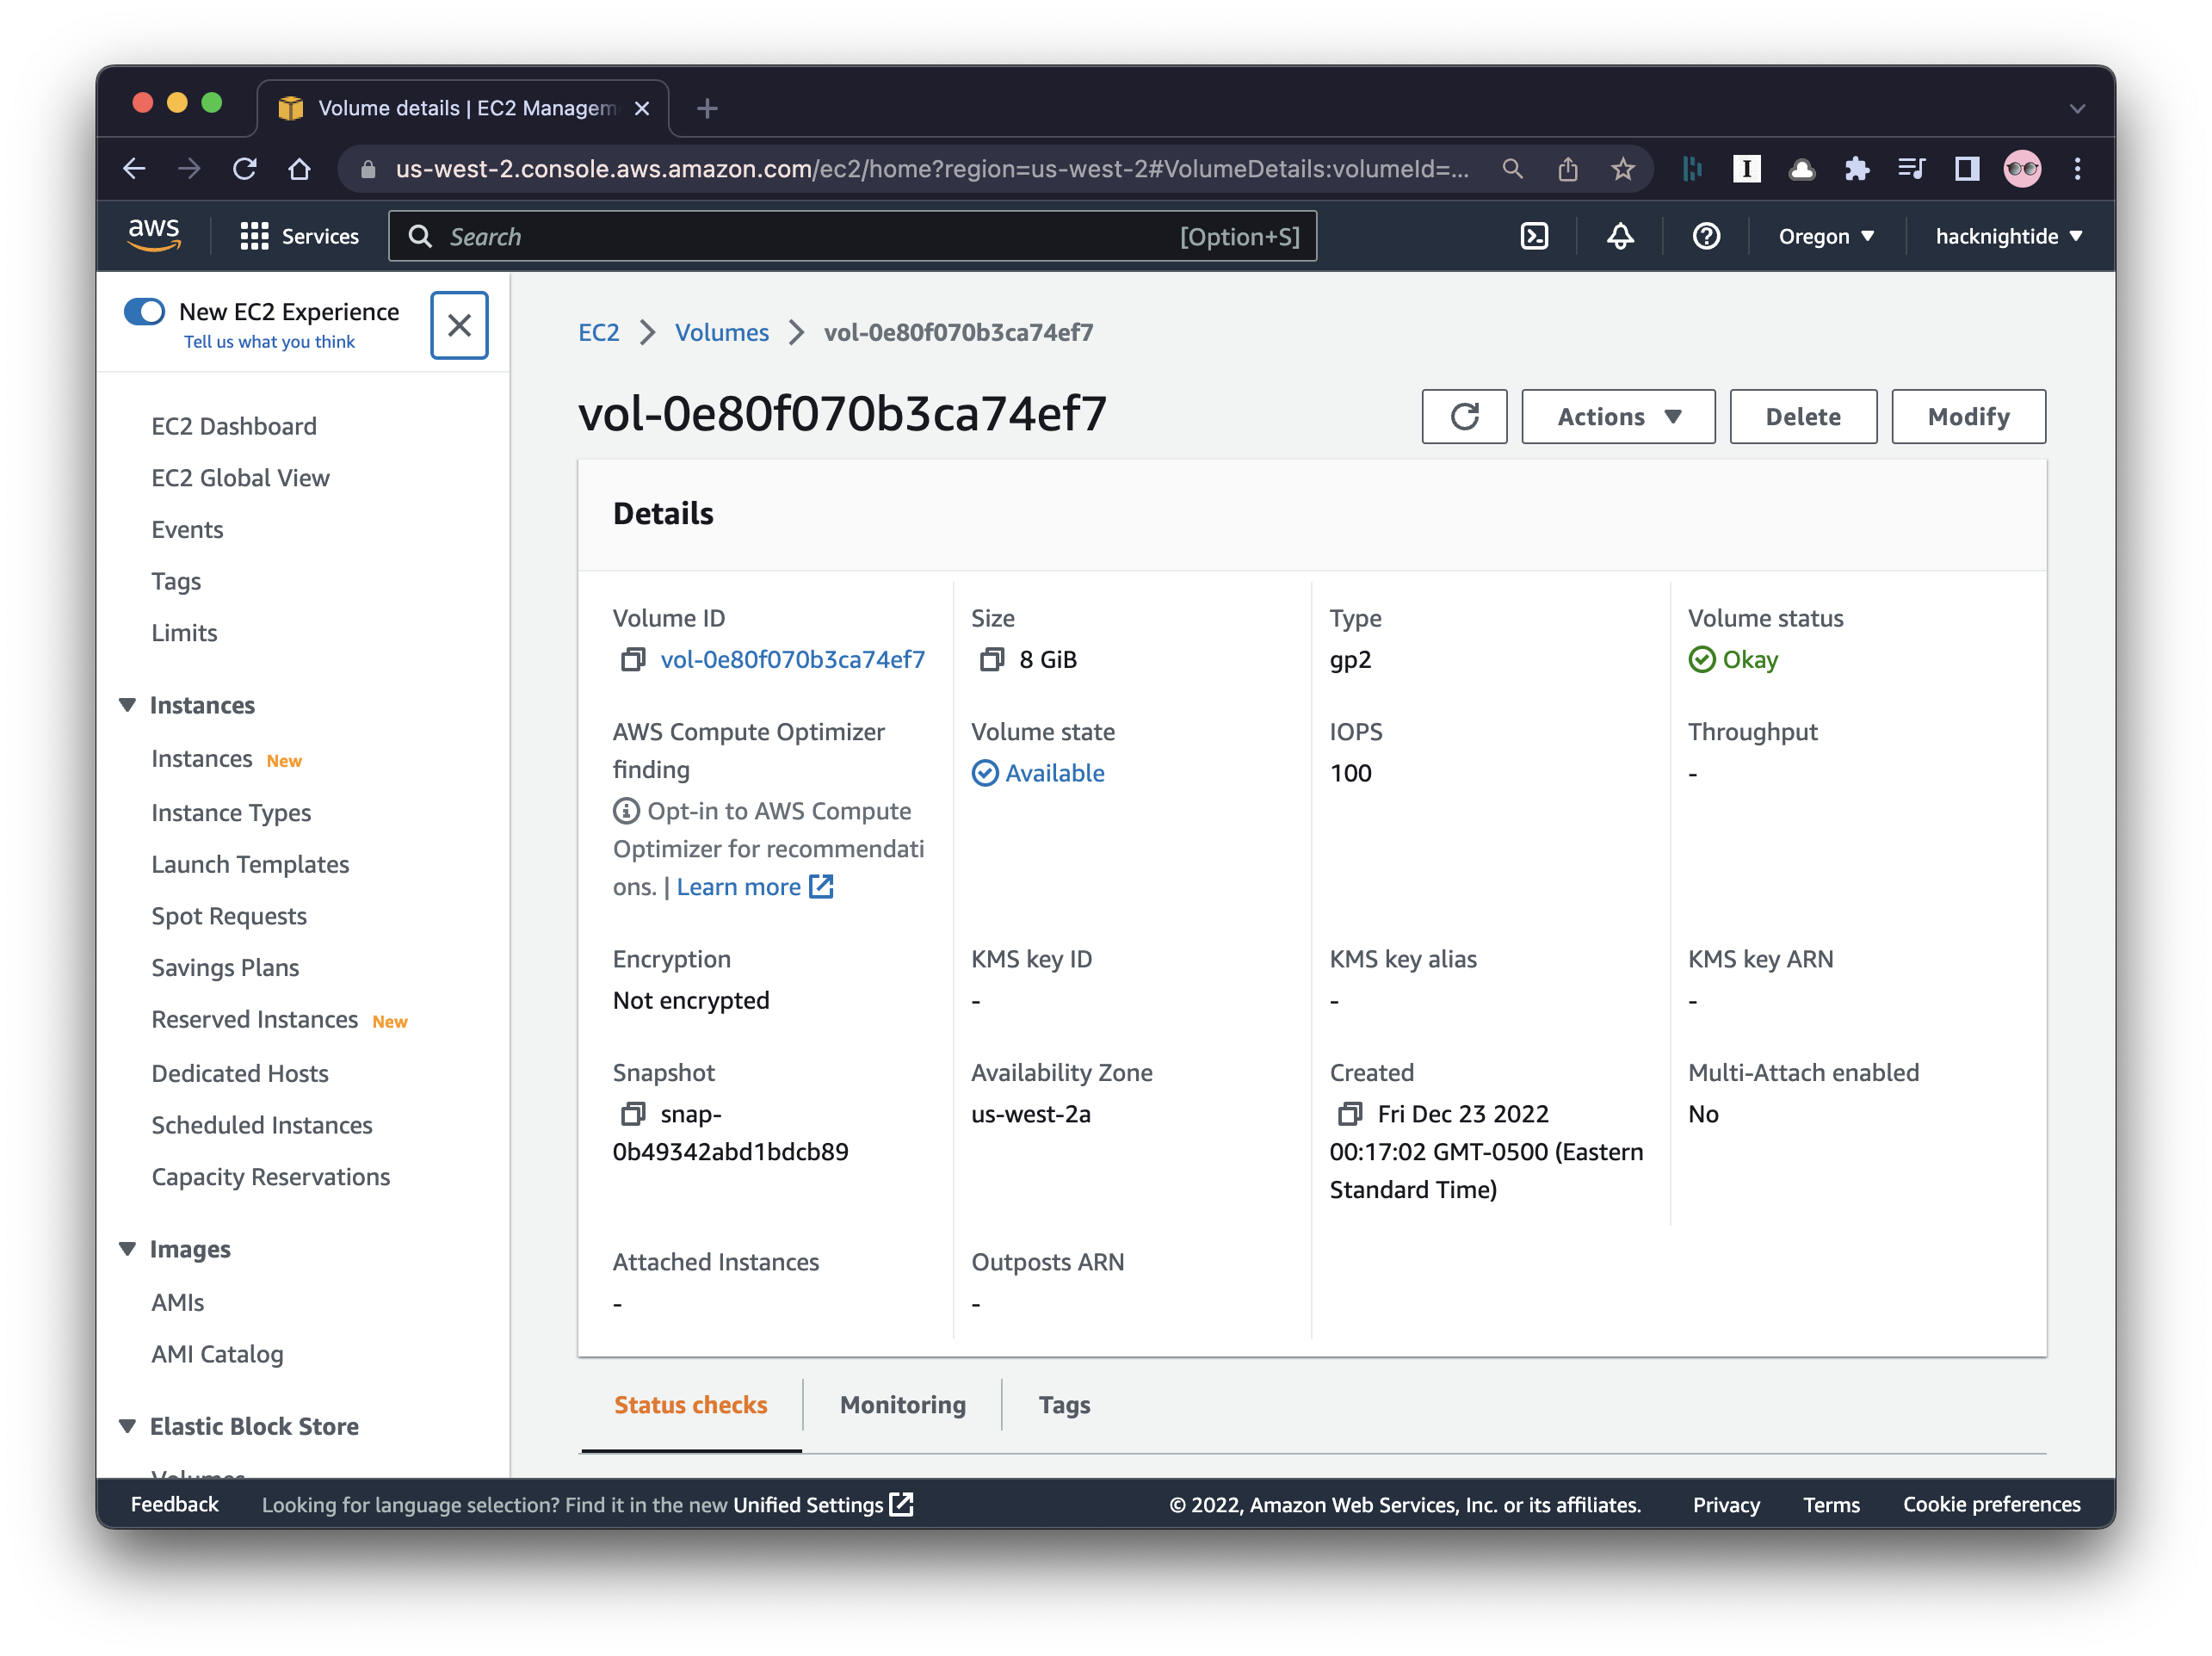This screenshot has width=2212, height=1656.
Task: Click the refresh volume details button
Action: [1464, 417]
